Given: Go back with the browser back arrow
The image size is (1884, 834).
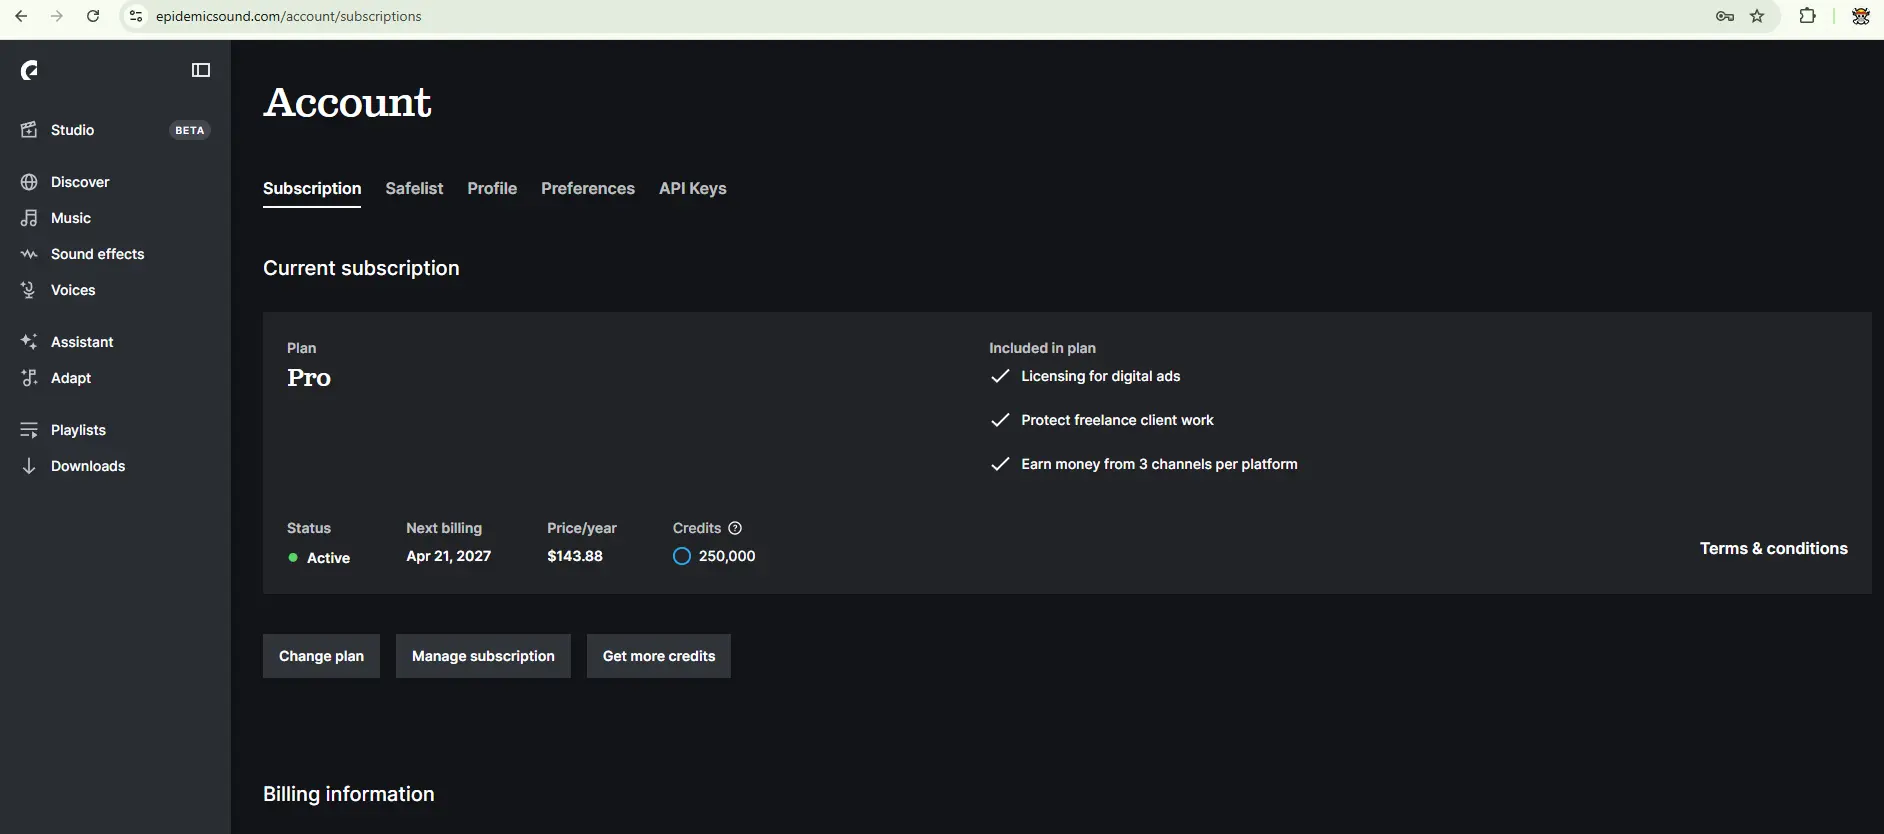Looking at the screenshot, I should point(21,16).
